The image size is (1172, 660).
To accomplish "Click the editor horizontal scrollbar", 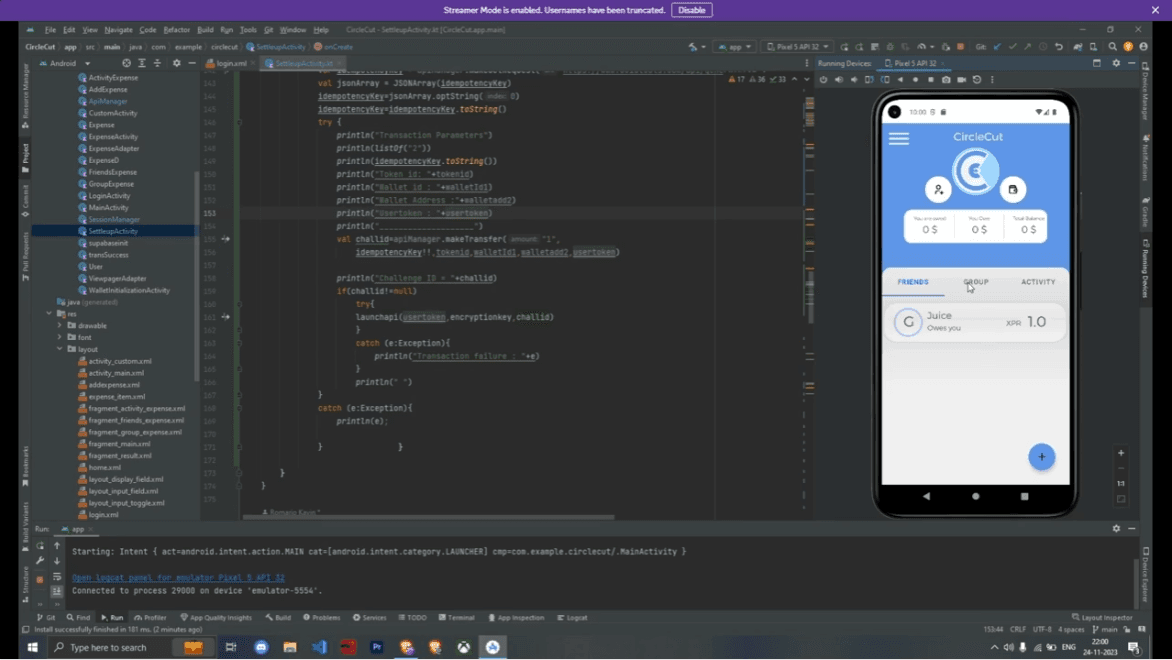I will pos(428,517).
